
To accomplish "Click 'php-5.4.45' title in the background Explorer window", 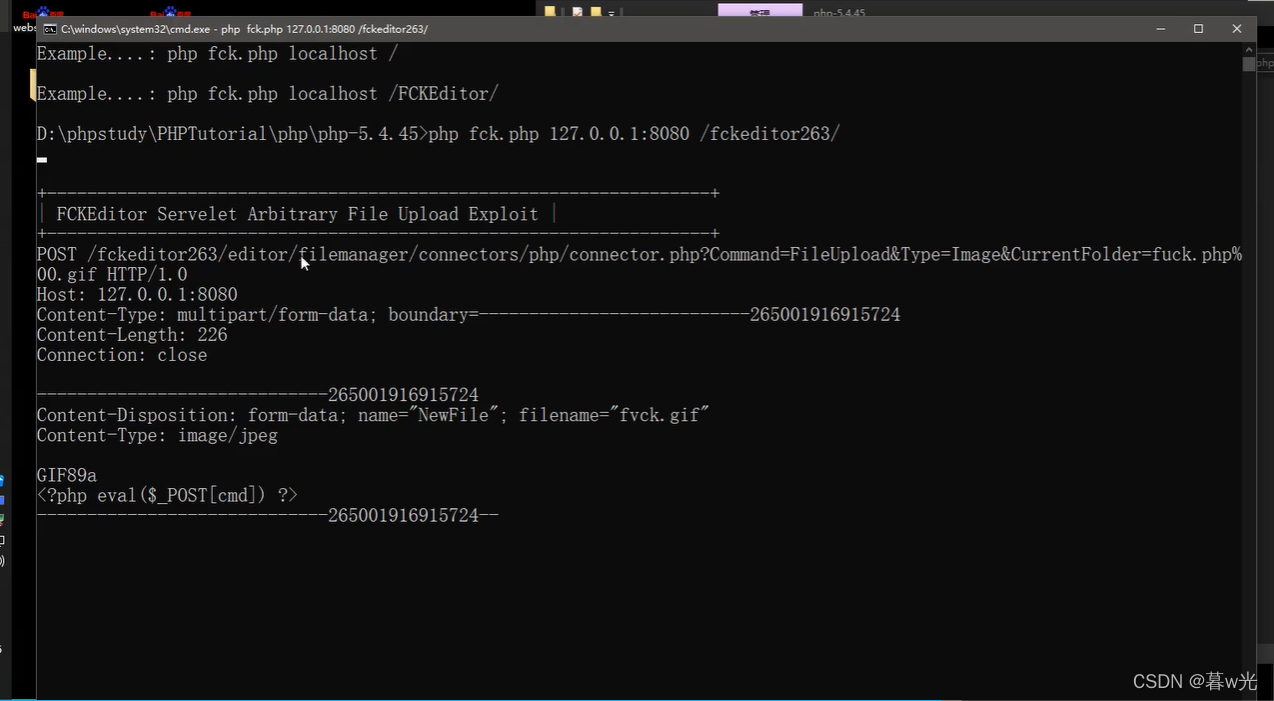I will pos(839,13).
